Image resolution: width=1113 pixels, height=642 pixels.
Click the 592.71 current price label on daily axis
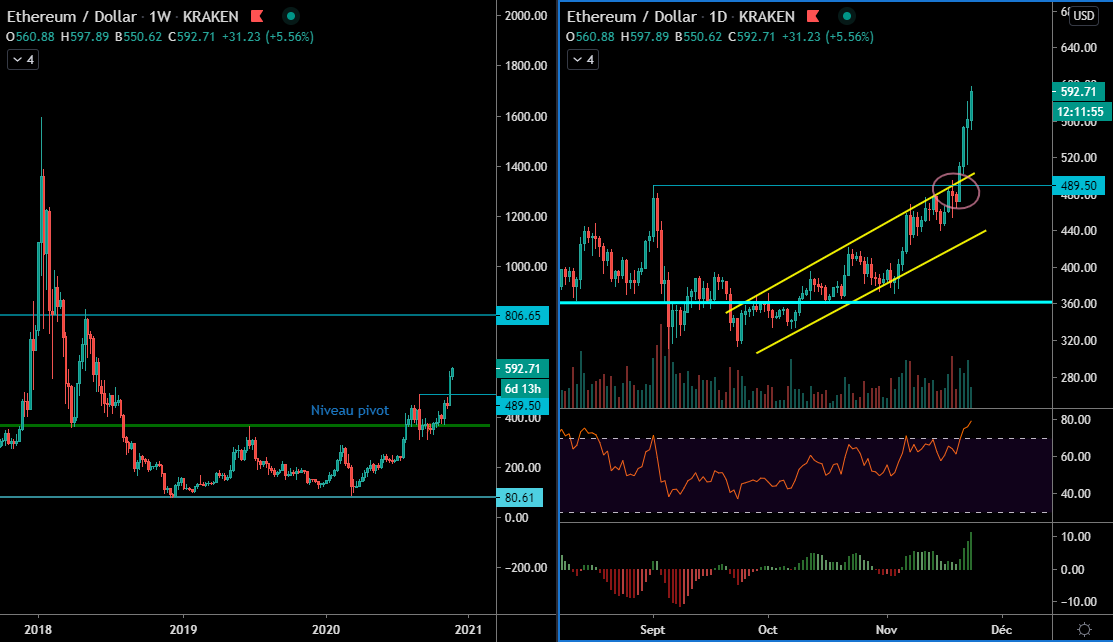click(x=1080, y=91)
